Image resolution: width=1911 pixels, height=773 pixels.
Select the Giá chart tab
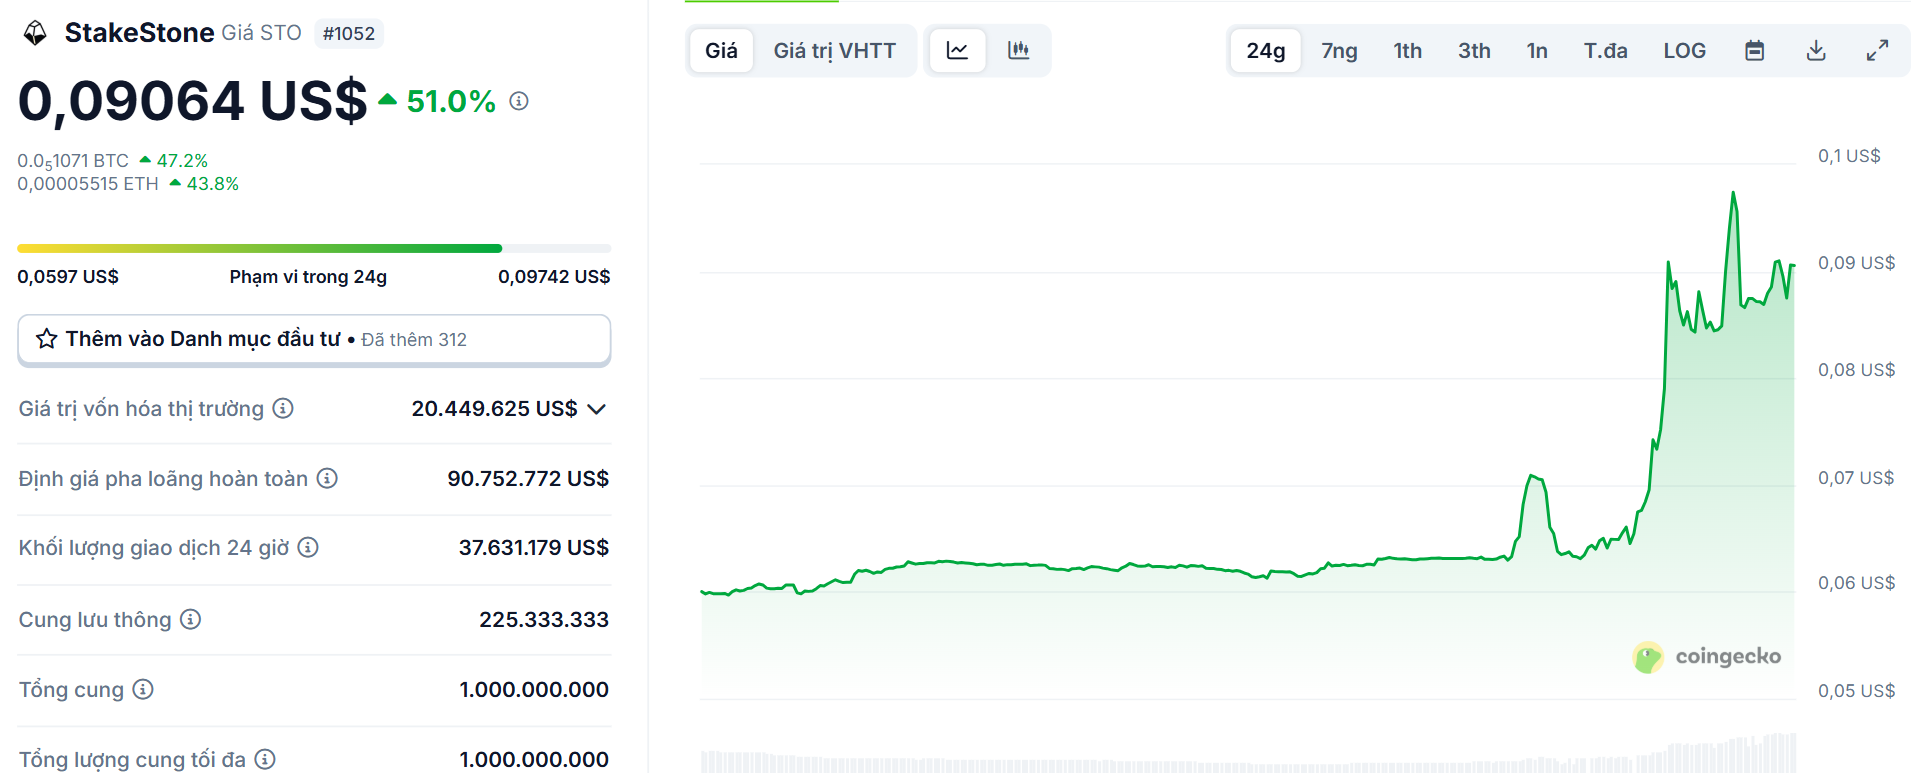pyautogui.click(x=721, y=50)
